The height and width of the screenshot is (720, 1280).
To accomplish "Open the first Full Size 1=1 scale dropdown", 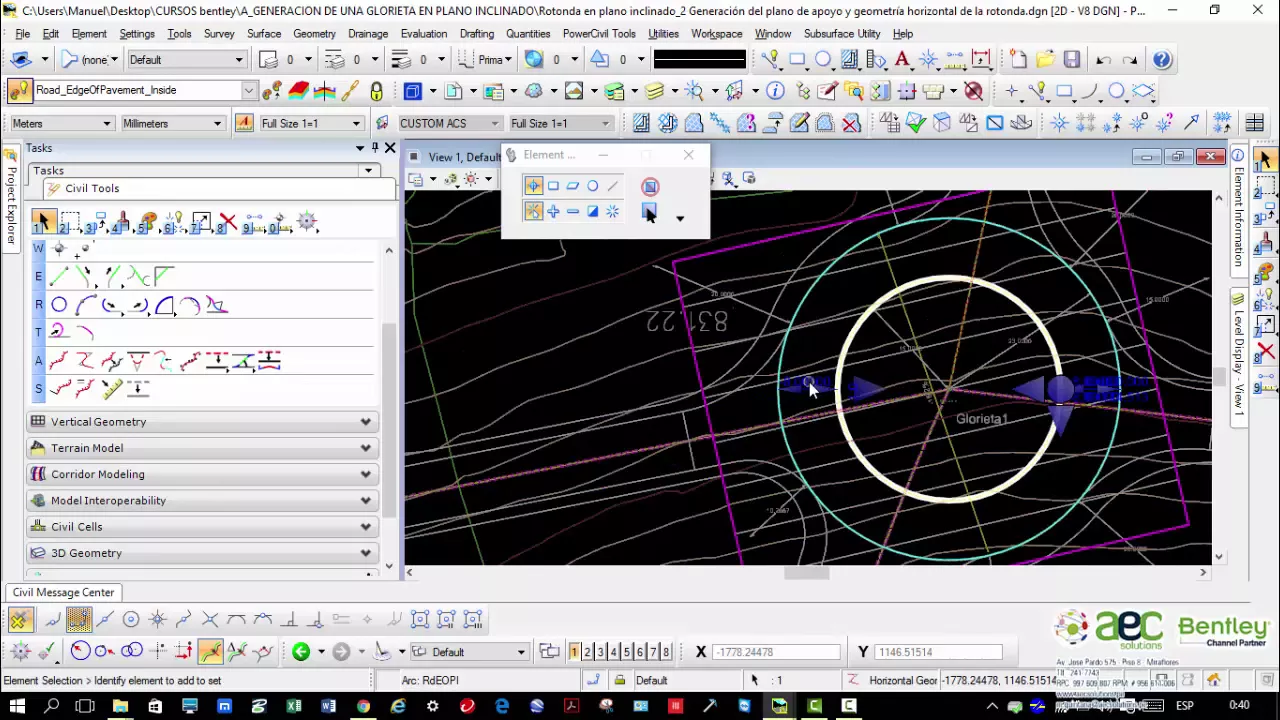I will point(310,123).
